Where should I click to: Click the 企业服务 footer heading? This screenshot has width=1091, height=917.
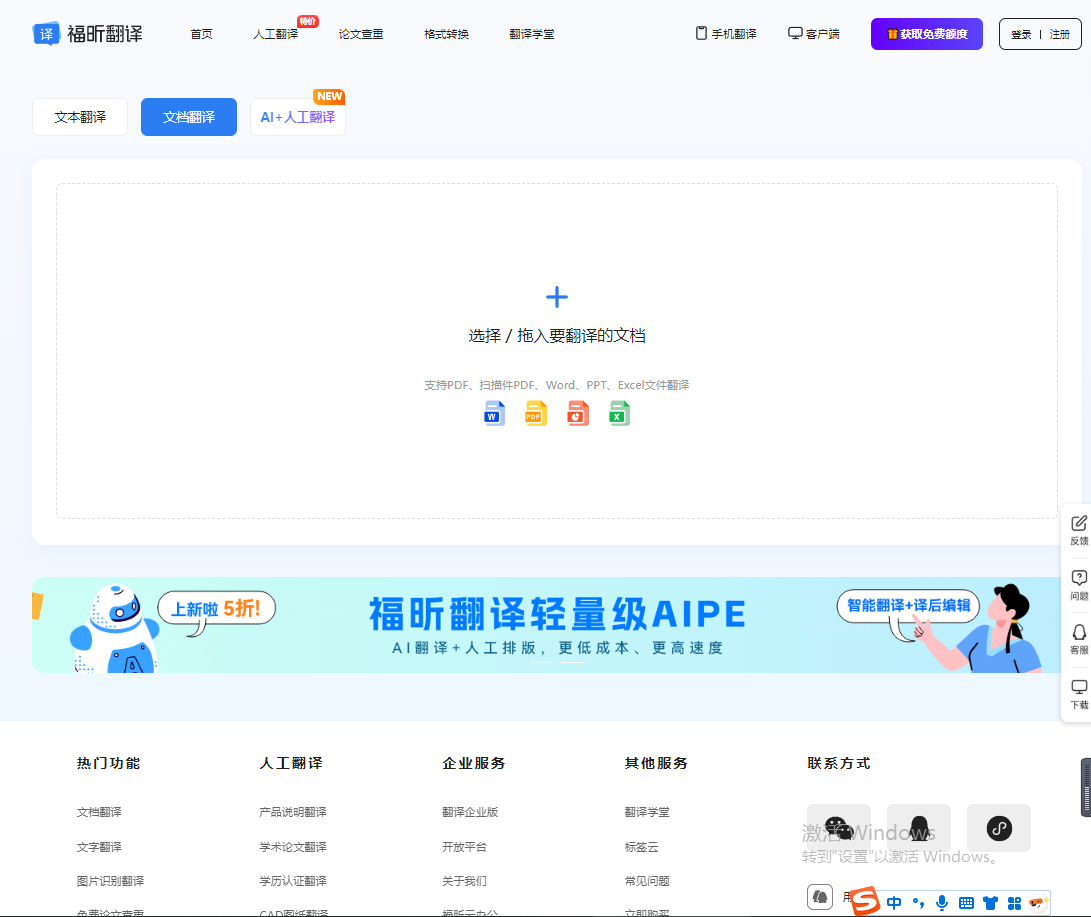[x=474, y=763]
